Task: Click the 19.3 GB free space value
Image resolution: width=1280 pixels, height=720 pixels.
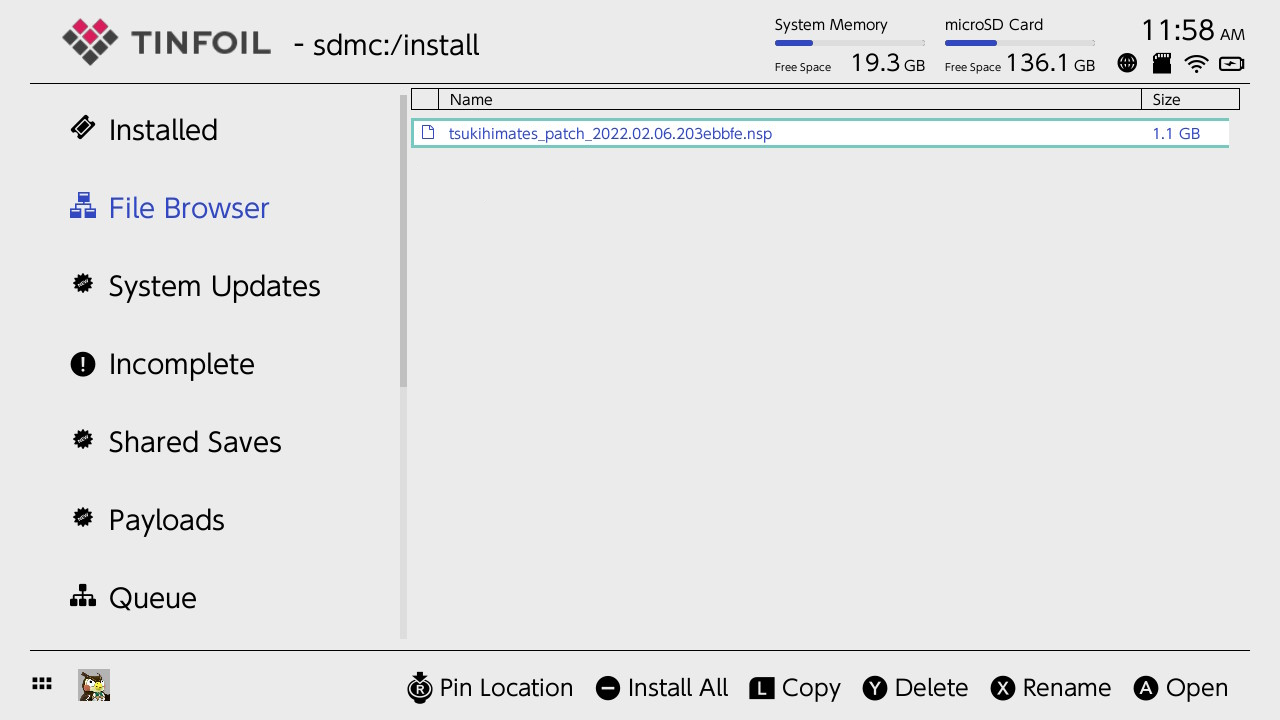Action: [888, 63]
